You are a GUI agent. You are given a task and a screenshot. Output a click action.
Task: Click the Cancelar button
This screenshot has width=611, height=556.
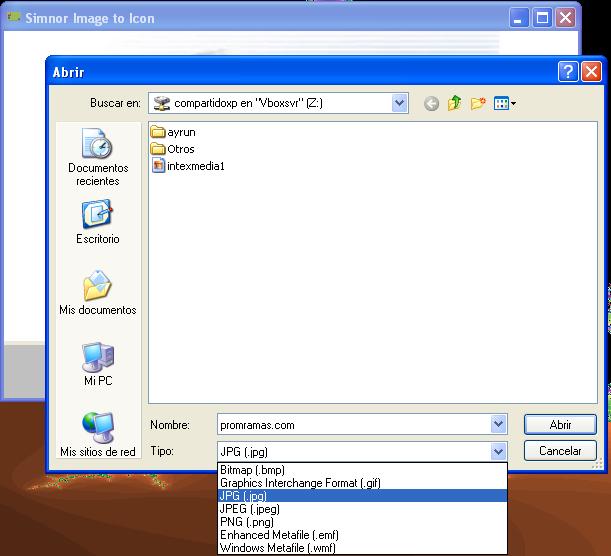[x=560, y=451]
